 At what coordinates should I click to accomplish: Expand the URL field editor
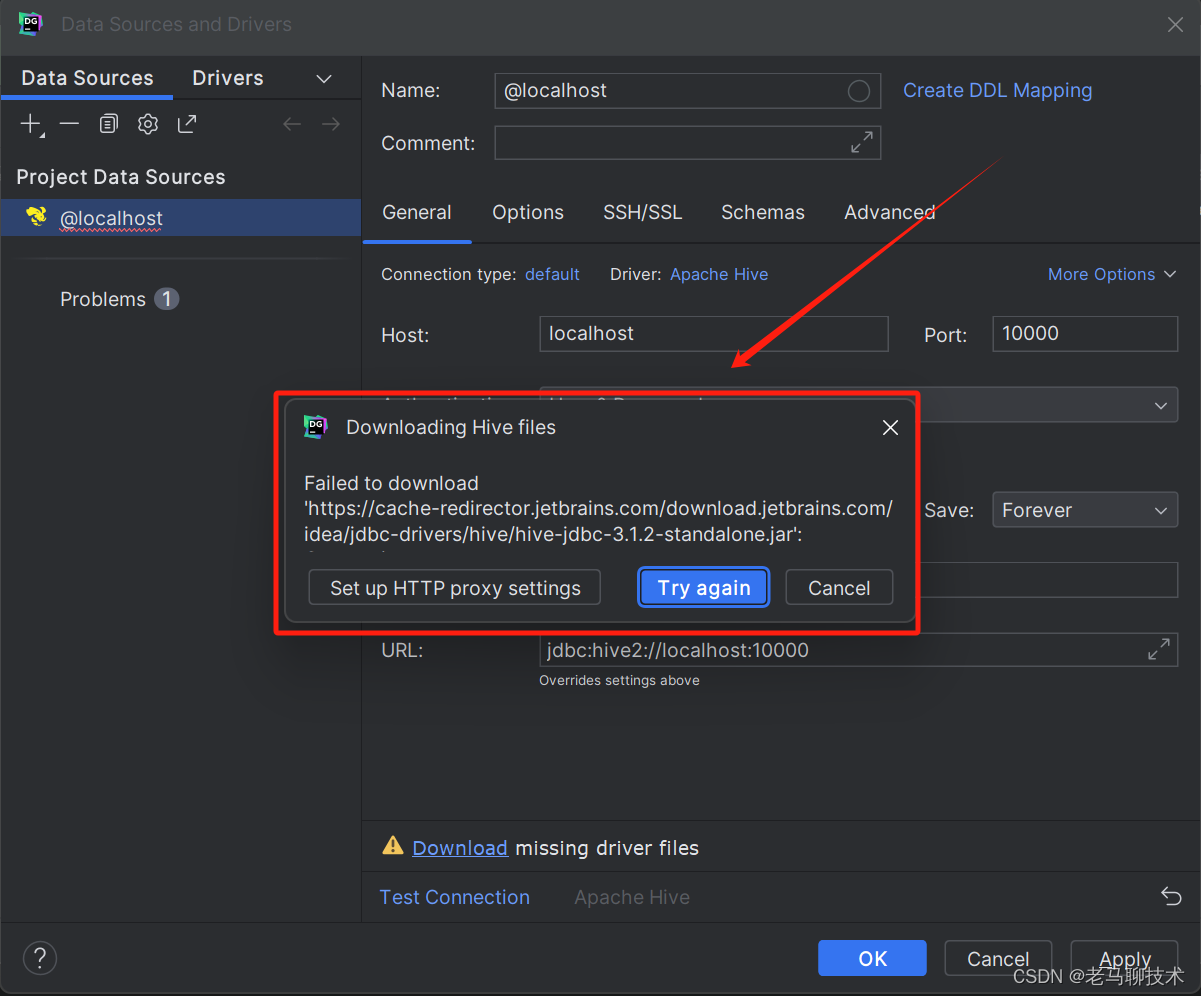pyautogui.click(x=1158, y=650)
